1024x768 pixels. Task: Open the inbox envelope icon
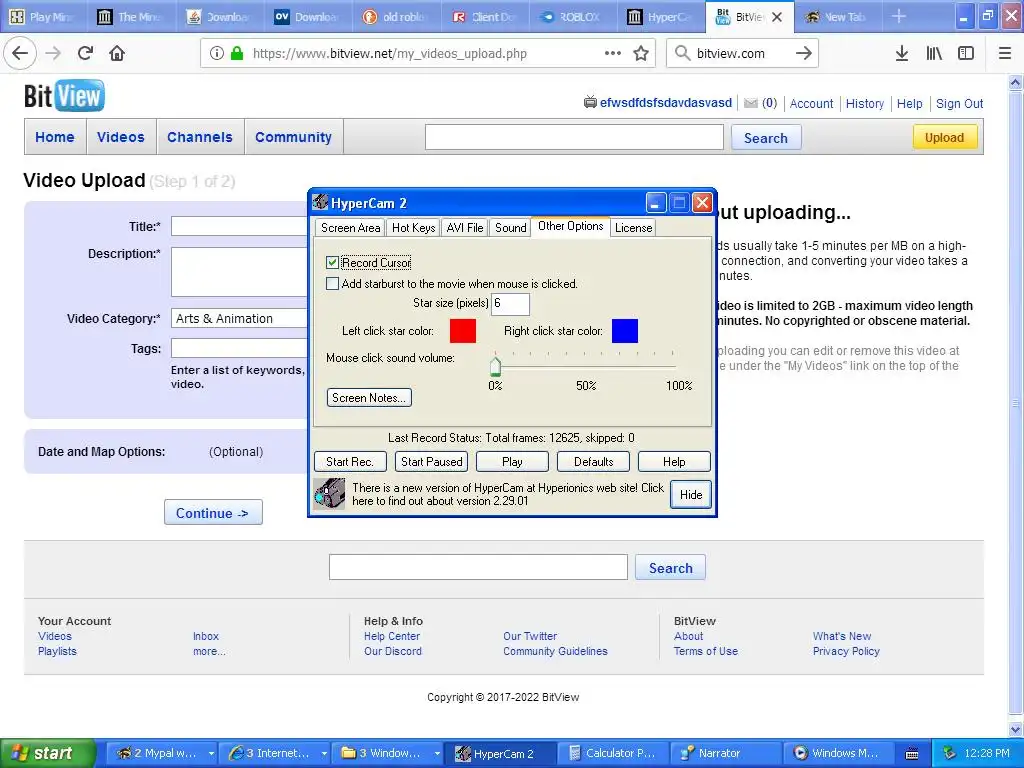(x=750, y=103)
